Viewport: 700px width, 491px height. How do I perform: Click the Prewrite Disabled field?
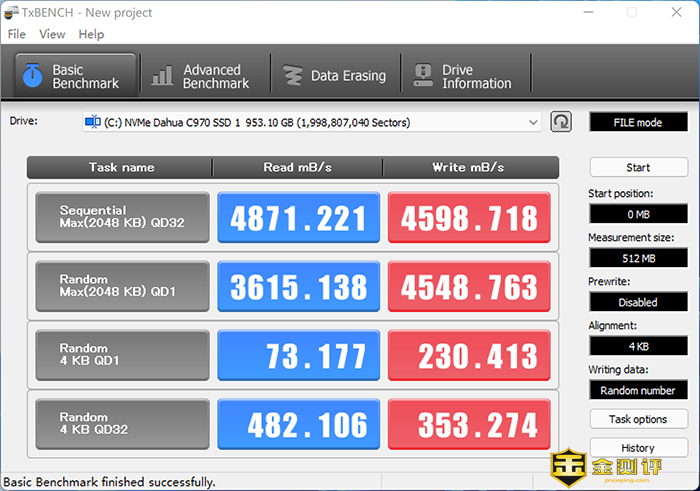(x=638, y=302)
